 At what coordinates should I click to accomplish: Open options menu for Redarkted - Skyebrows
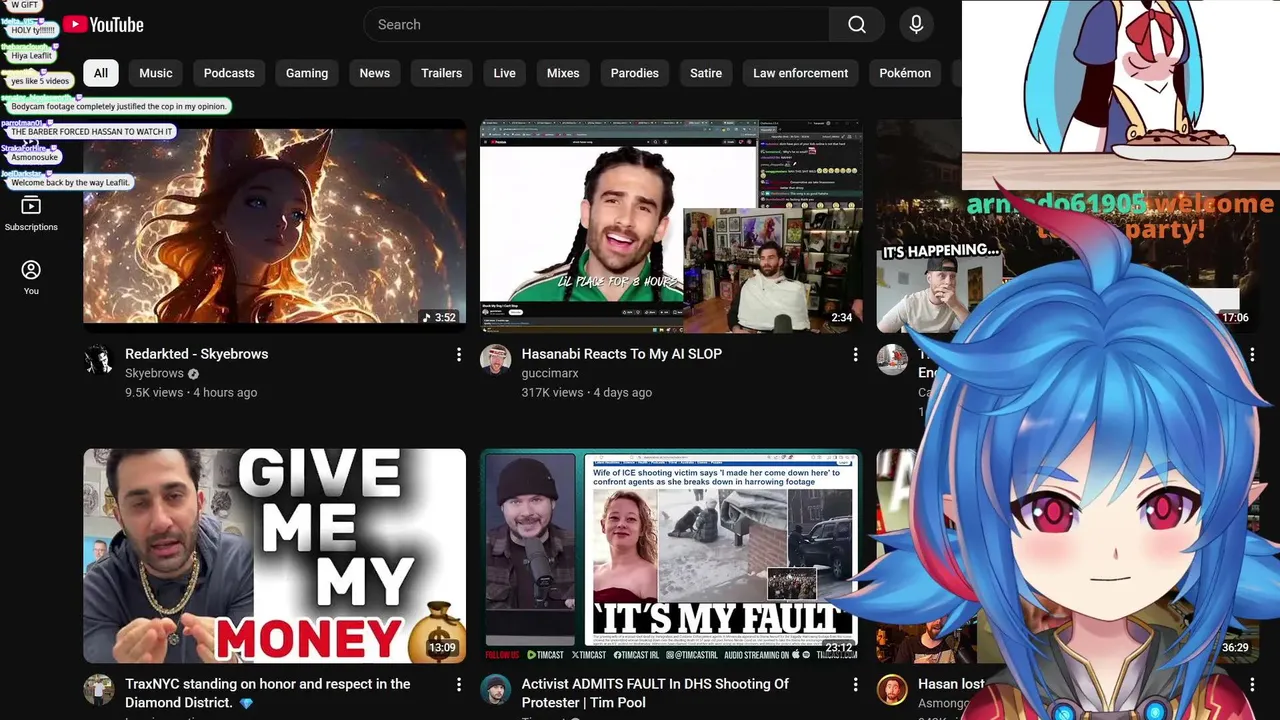[x=459, y=355]
